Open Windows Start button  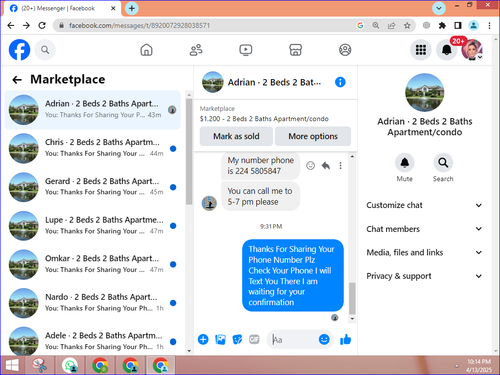[x=12, y=366]
